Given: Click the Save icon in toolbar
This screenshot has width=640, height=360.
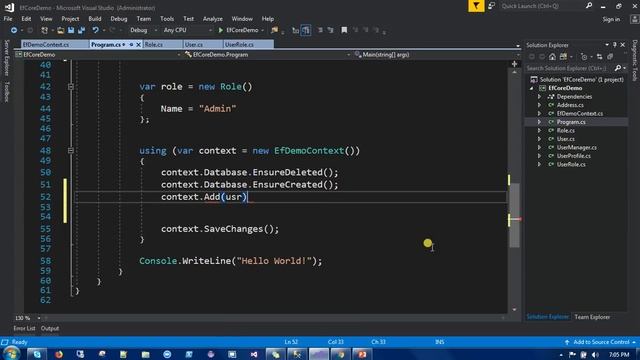Looking at the screenshot, I should click(71, 30).
